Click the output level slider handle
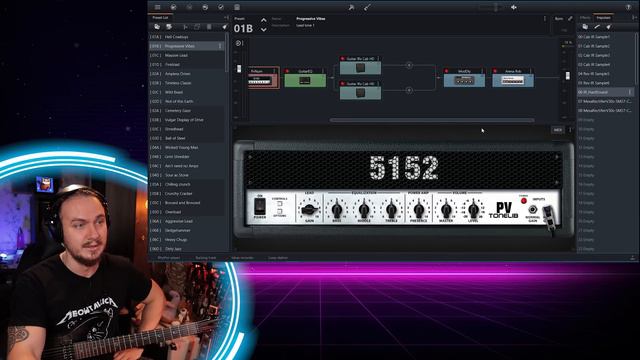Viewport: 640px width, 360px height. point(567,76)
